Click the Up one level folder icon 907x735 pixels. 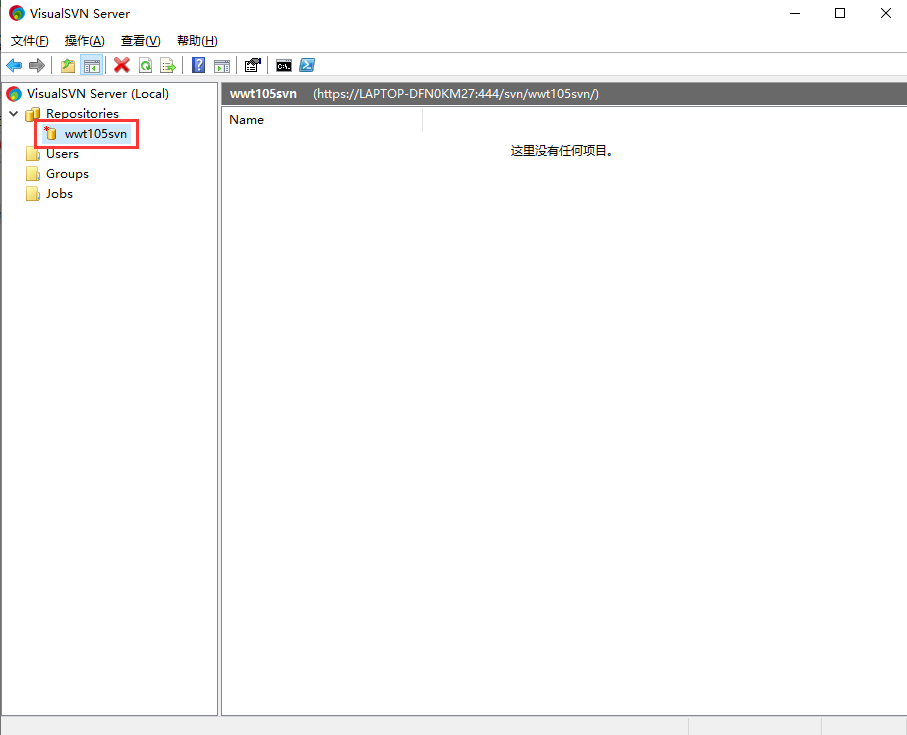pyautogui.click(x=68, y=66)
